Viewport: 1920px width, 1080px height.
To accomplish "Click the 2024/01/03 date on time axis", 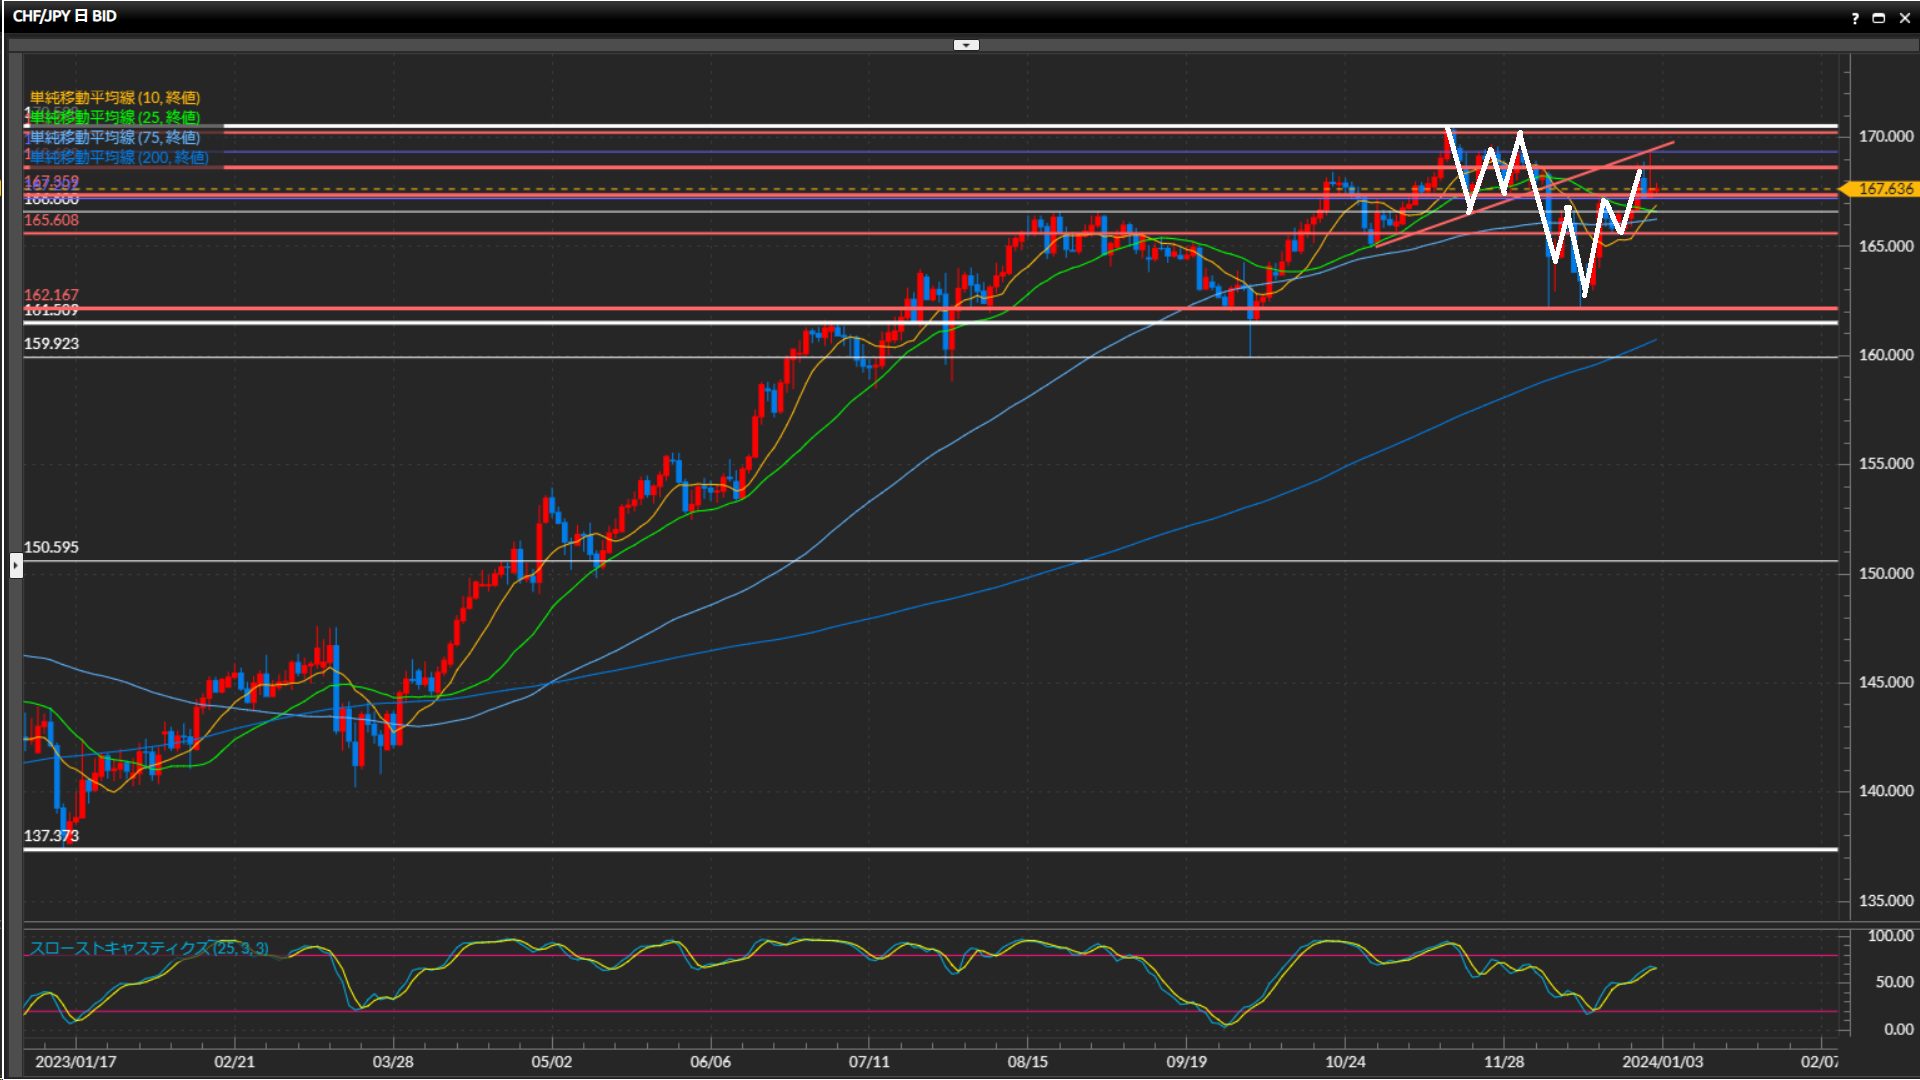I will [1662, 1061].
